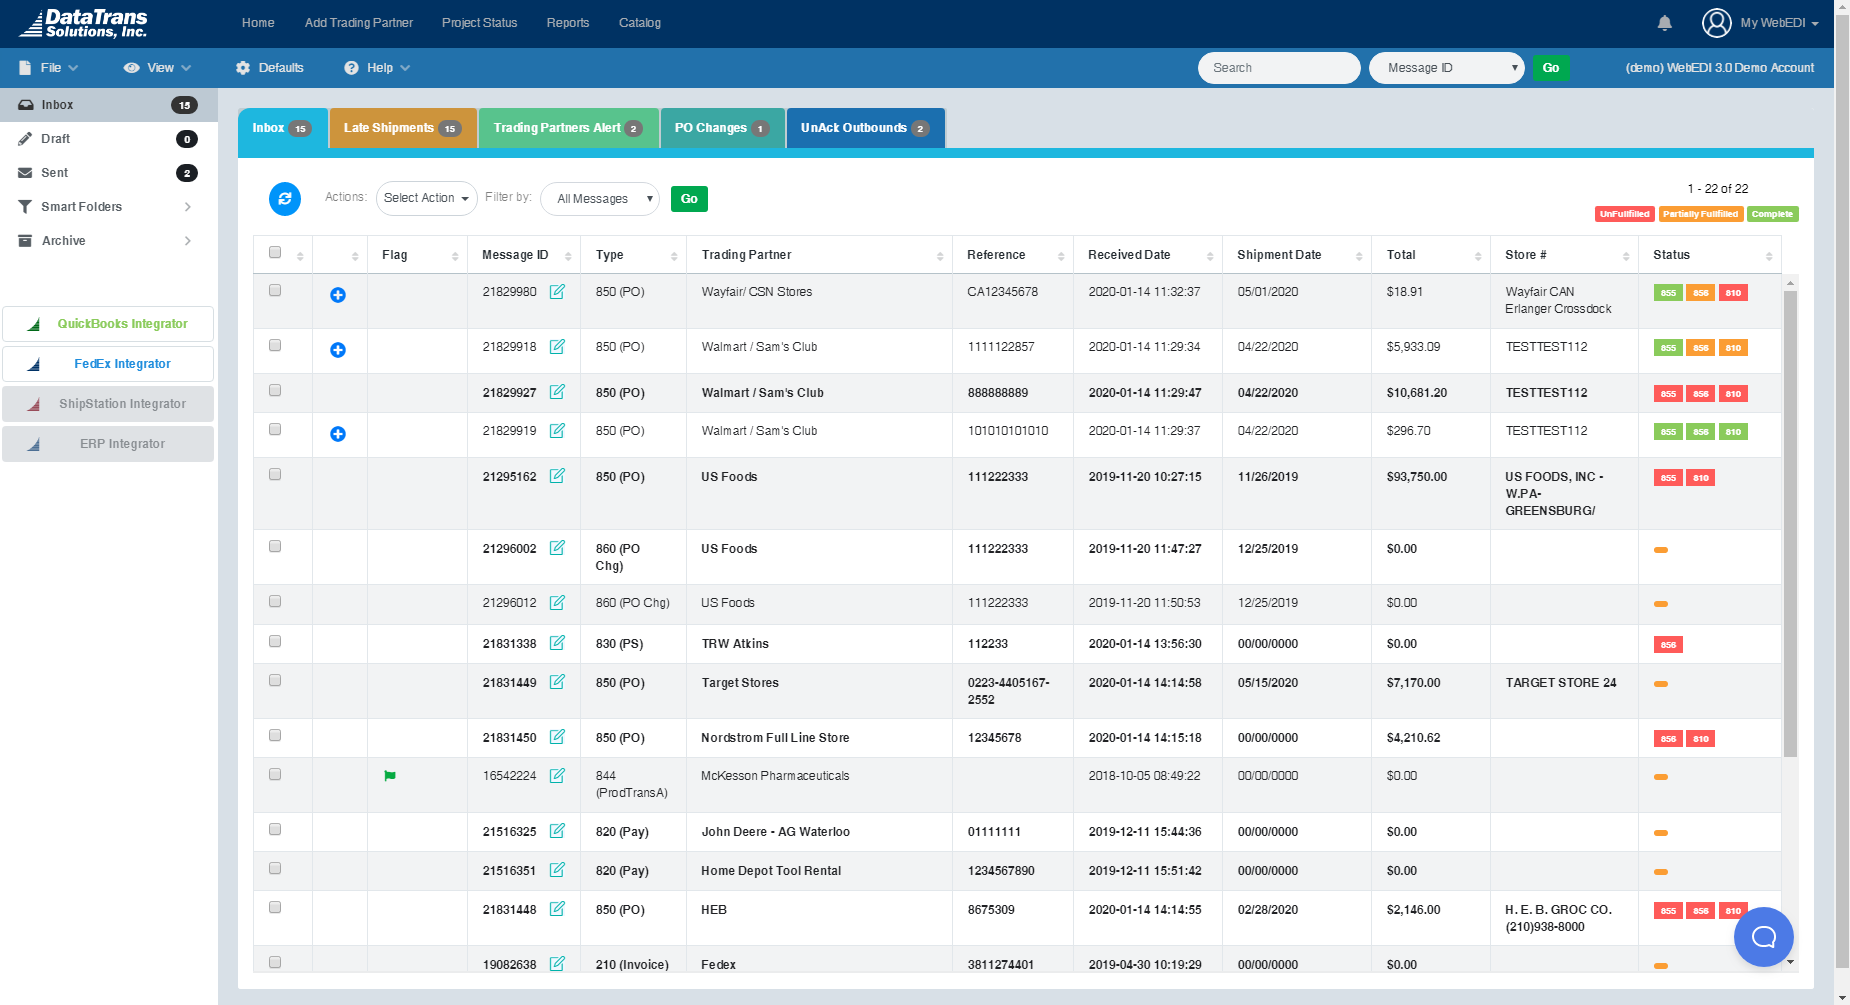Check the box for message 21829918
1850x1005 pixels.
point(275,346)
